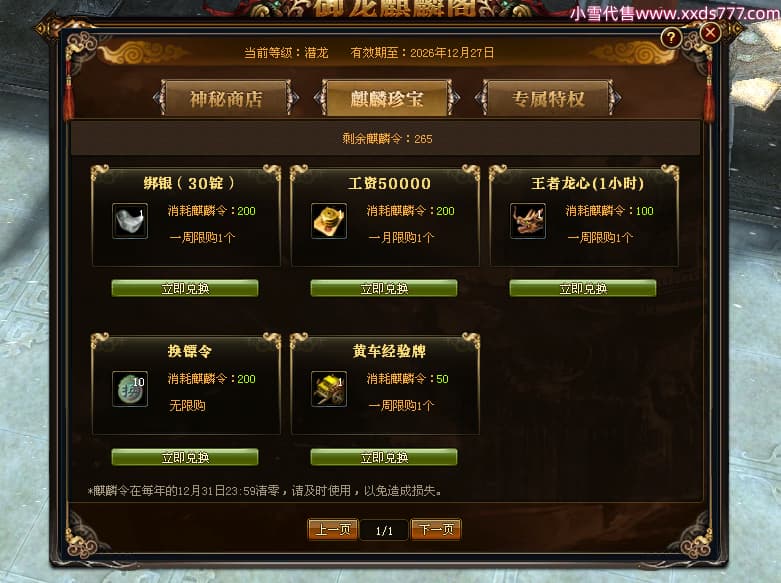Go to next page 下一页
This screenshot has height=583, width=781.
click(436, 529)
